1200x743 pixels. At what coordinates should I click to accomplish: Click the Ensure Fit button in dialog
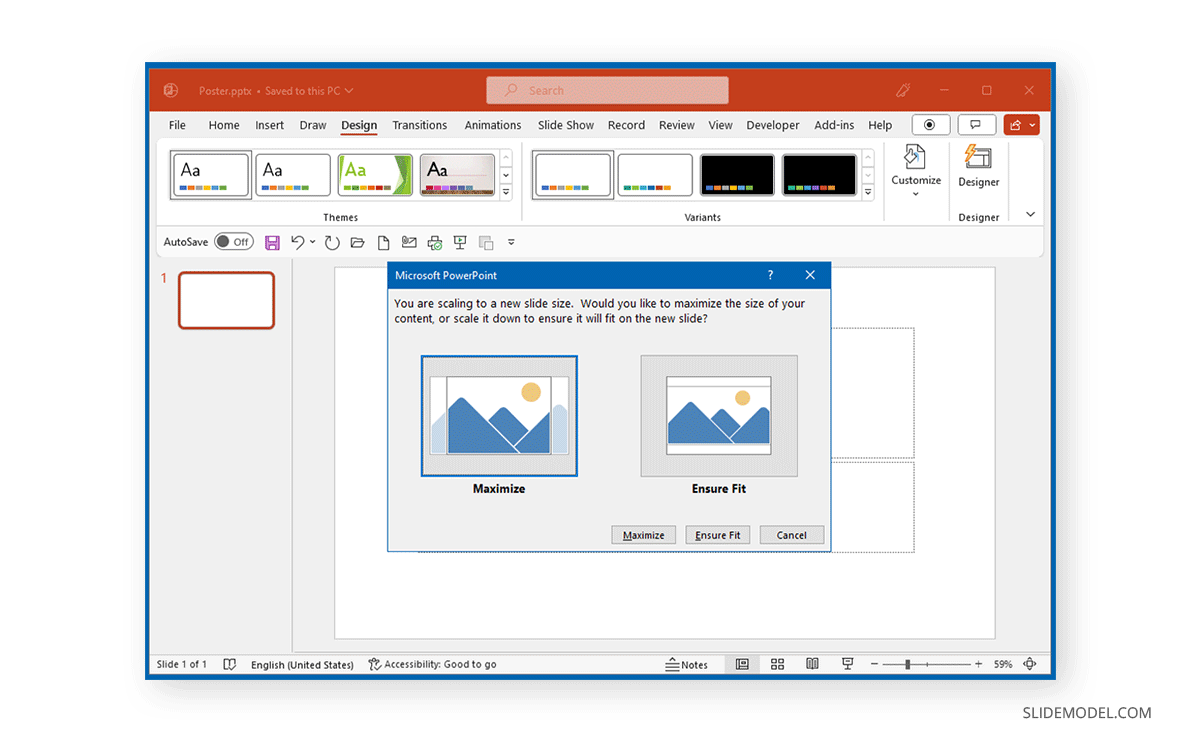(718, 535)
